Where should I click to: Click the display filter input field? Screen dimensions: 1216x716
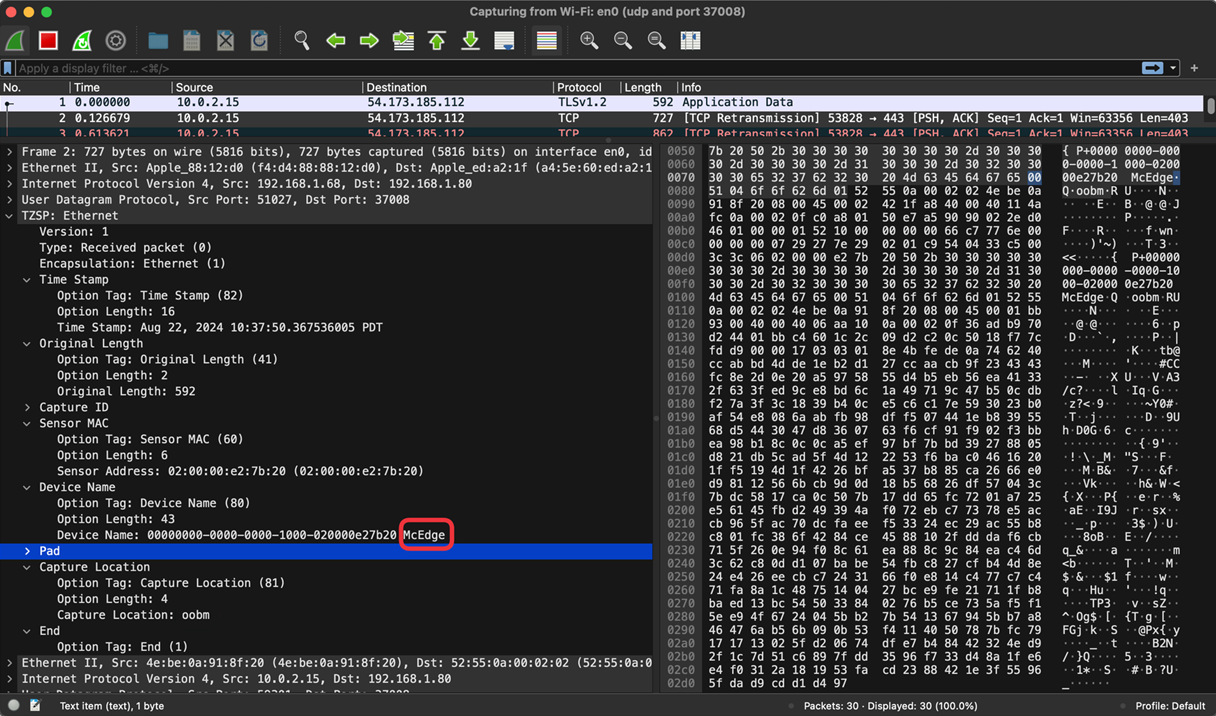point(575,68)
